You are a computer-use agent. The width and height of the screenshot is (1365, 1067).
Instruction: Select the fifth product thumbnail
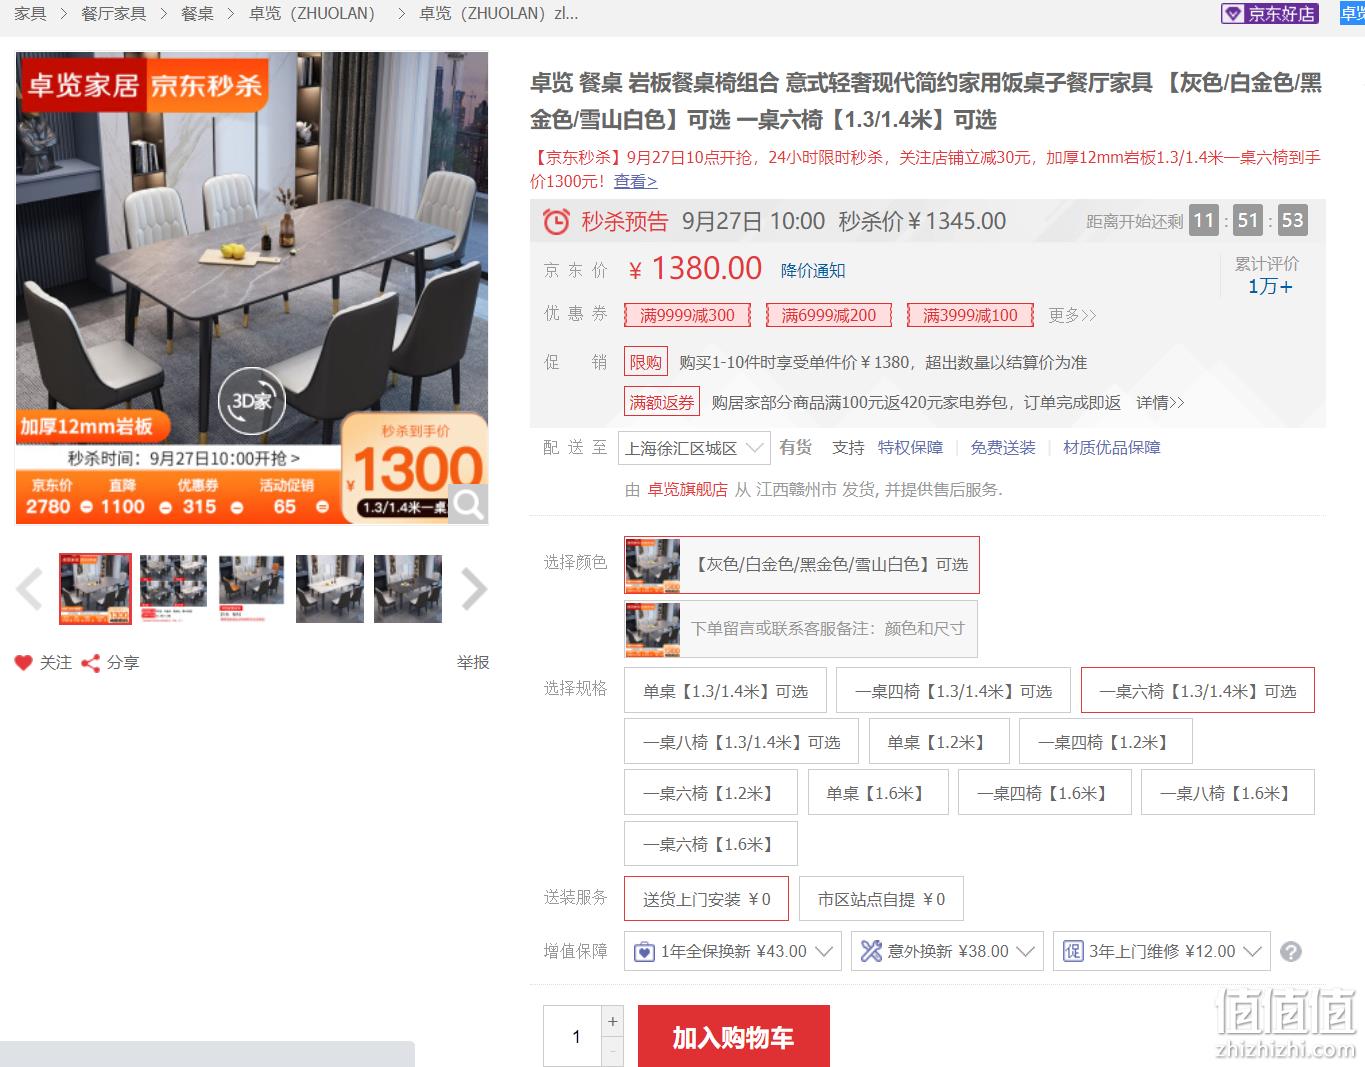[408, 589]
